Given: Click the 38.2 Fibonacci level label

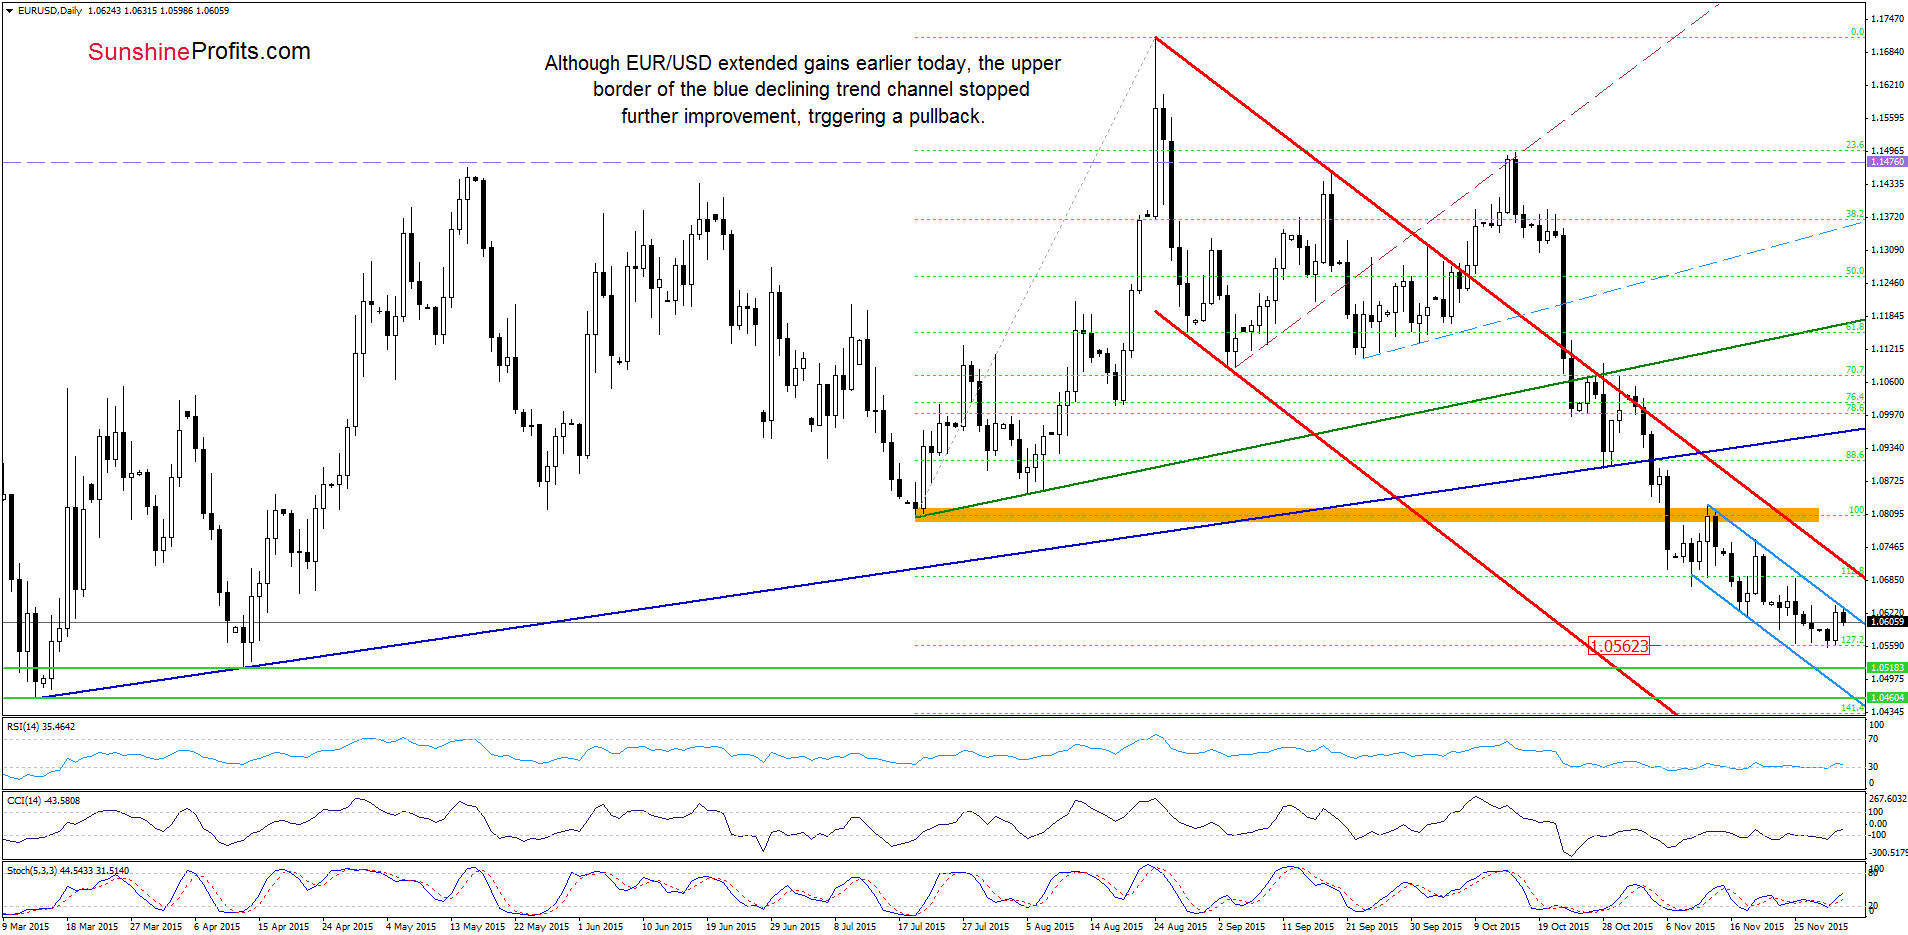Looking at the screenshot, I should pos(1854,215).
